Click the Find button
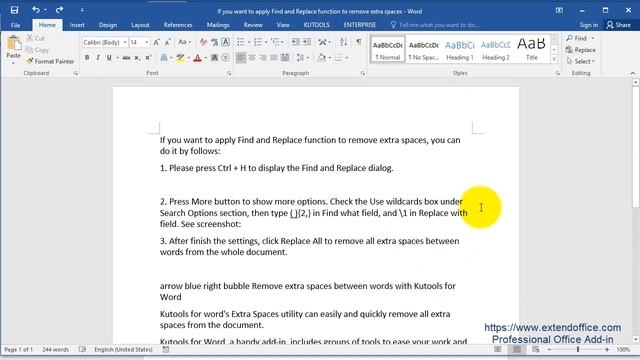640x360 pixels. [577, 38]
